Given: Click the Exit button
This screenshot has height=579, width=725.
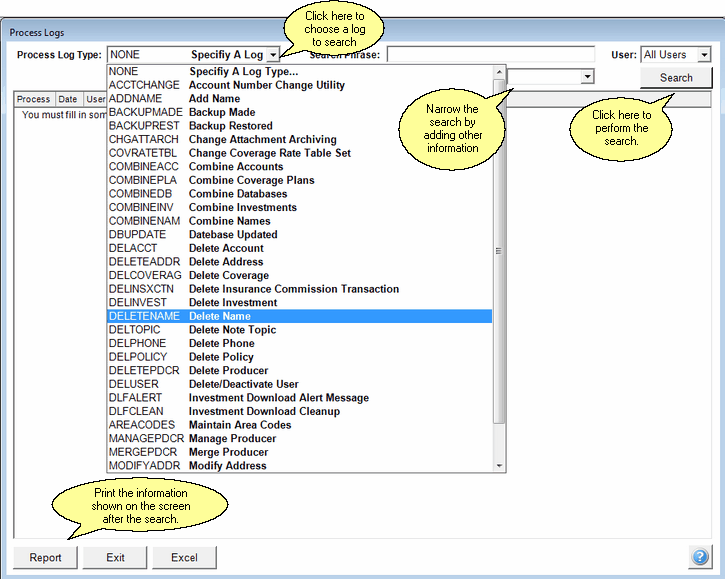Looking at the screenshot, I should [x=115, y=558].
